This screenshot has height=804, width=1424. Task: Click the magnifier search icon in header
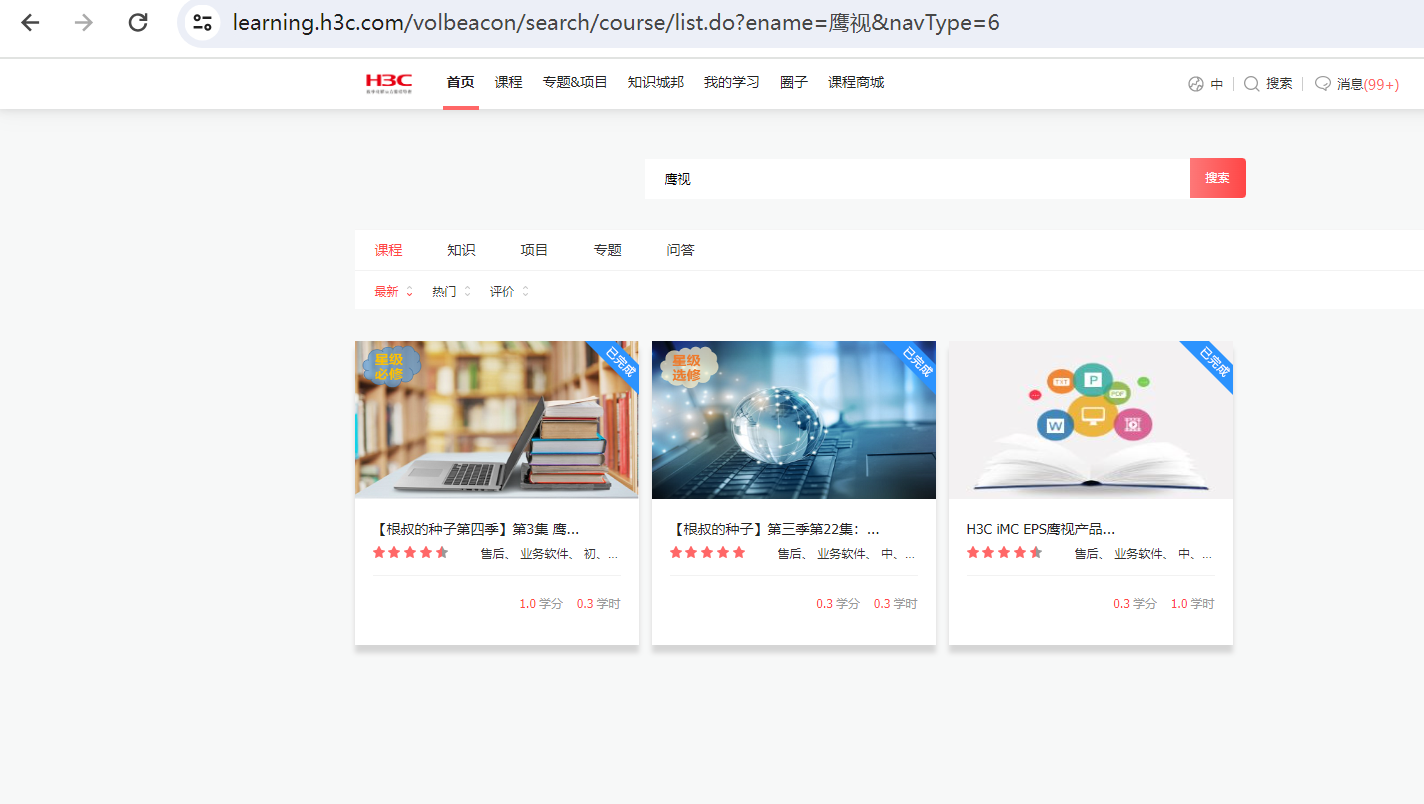(1251, 84)
